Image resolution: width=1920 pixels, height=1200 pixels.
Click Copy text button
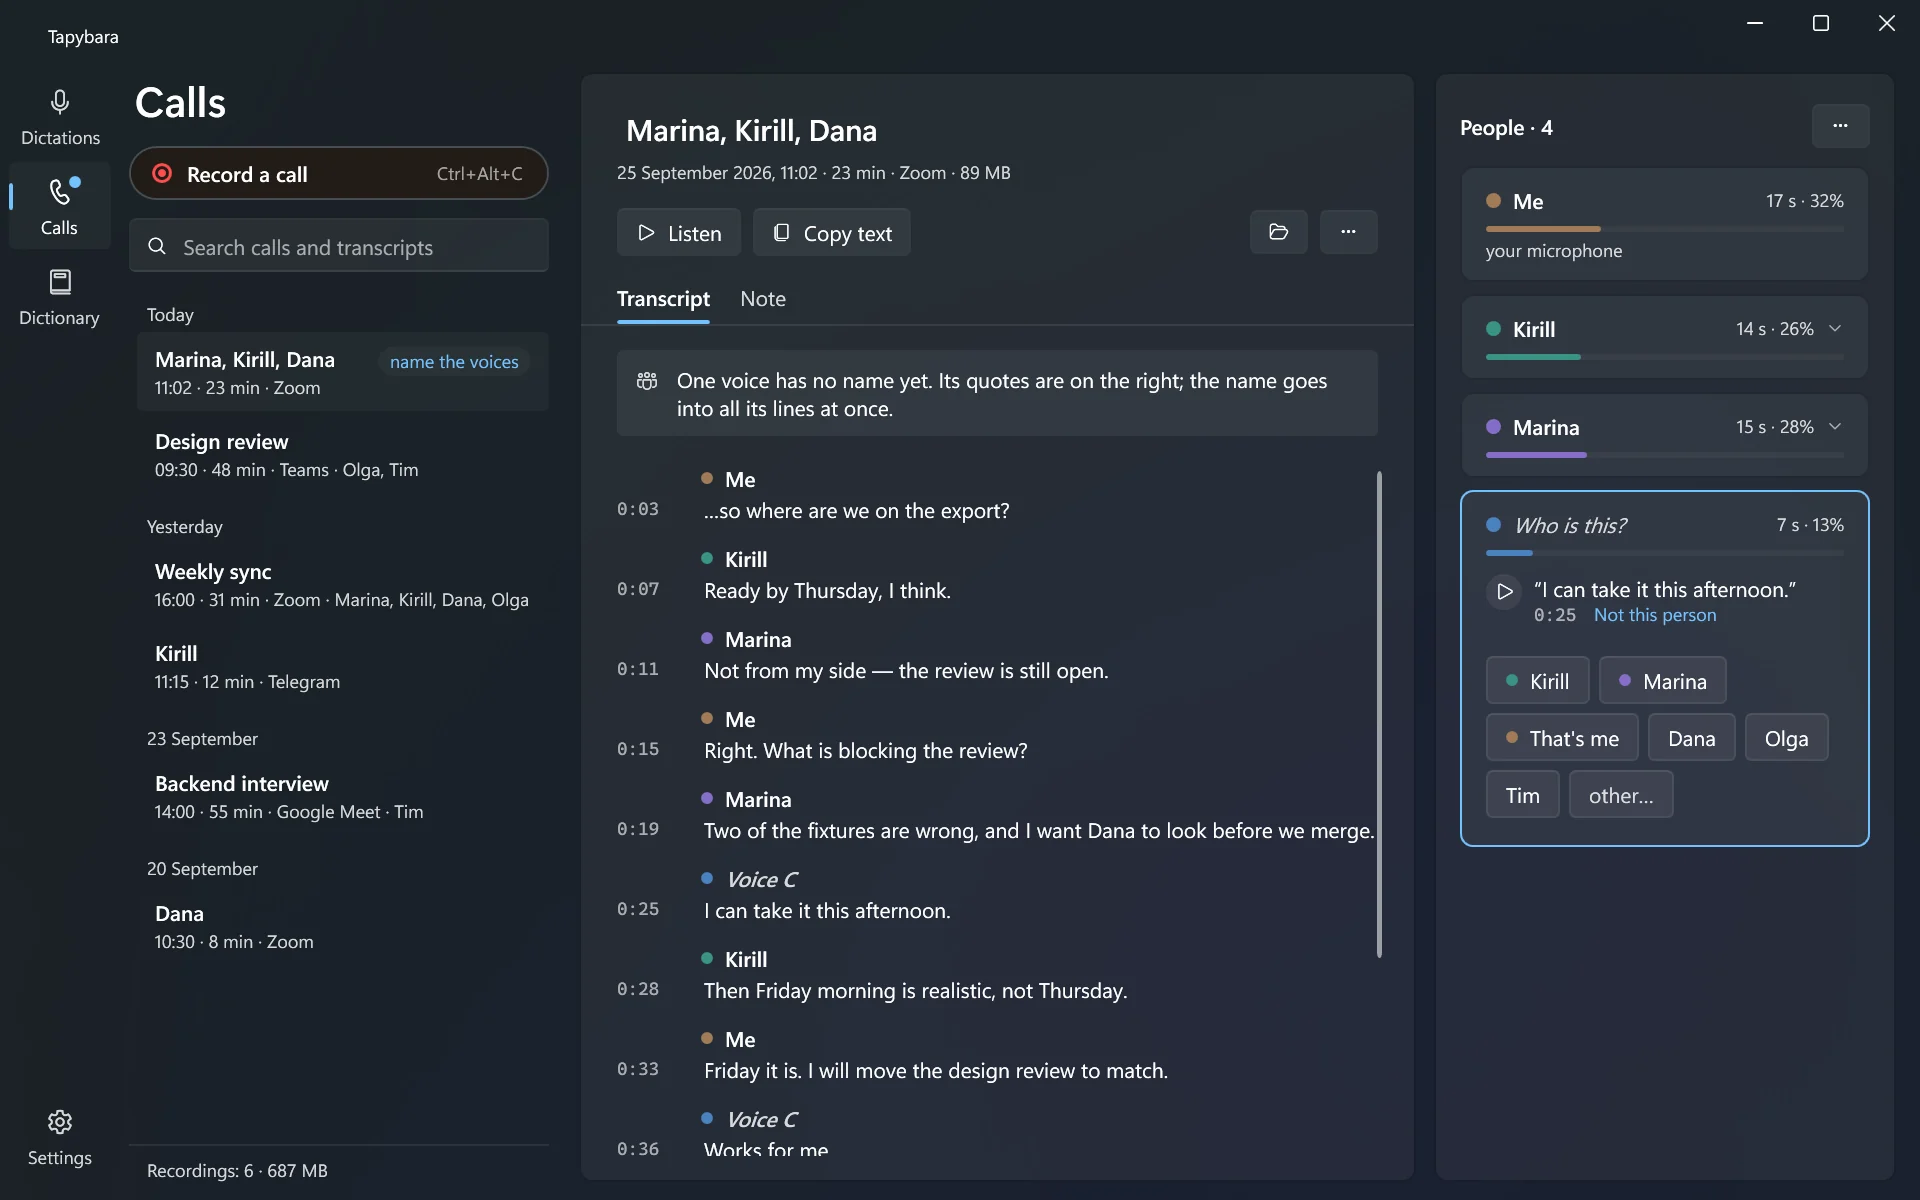(x=832, y=233)
